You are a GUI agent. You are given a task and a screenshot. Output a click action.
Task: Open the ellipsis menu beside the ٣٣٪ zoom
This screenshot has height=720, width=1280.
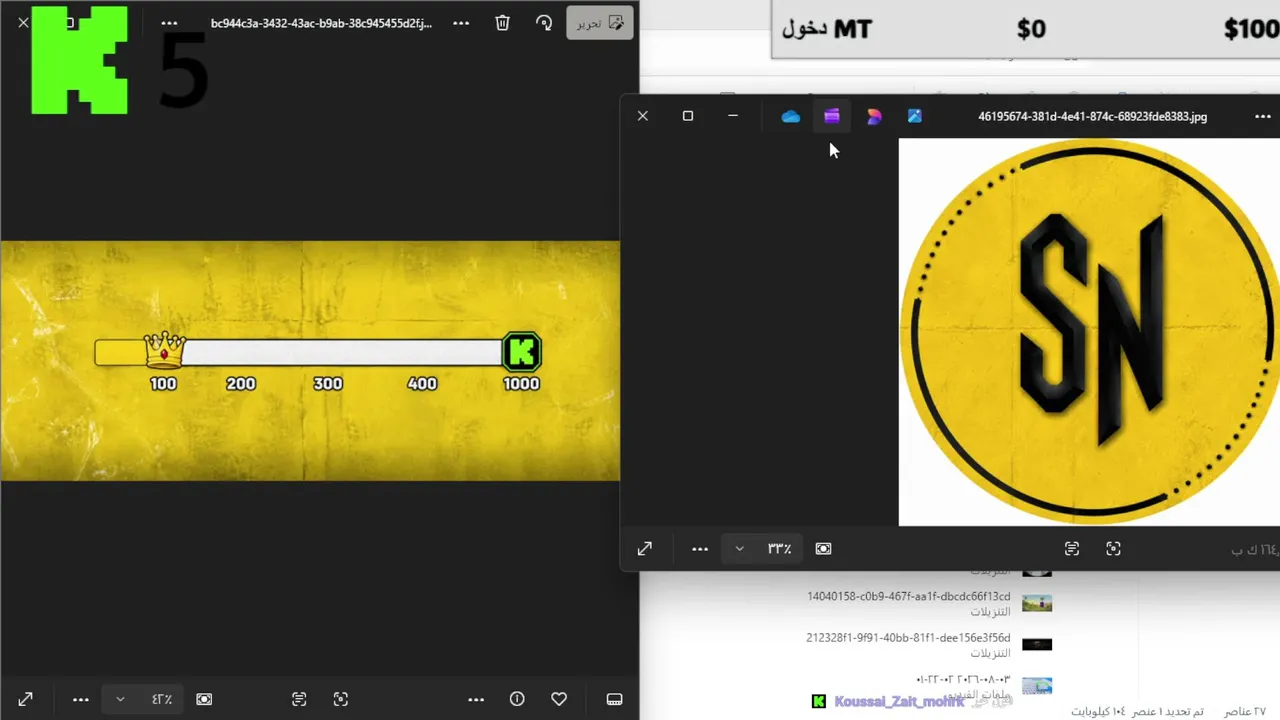click(700, 548)
